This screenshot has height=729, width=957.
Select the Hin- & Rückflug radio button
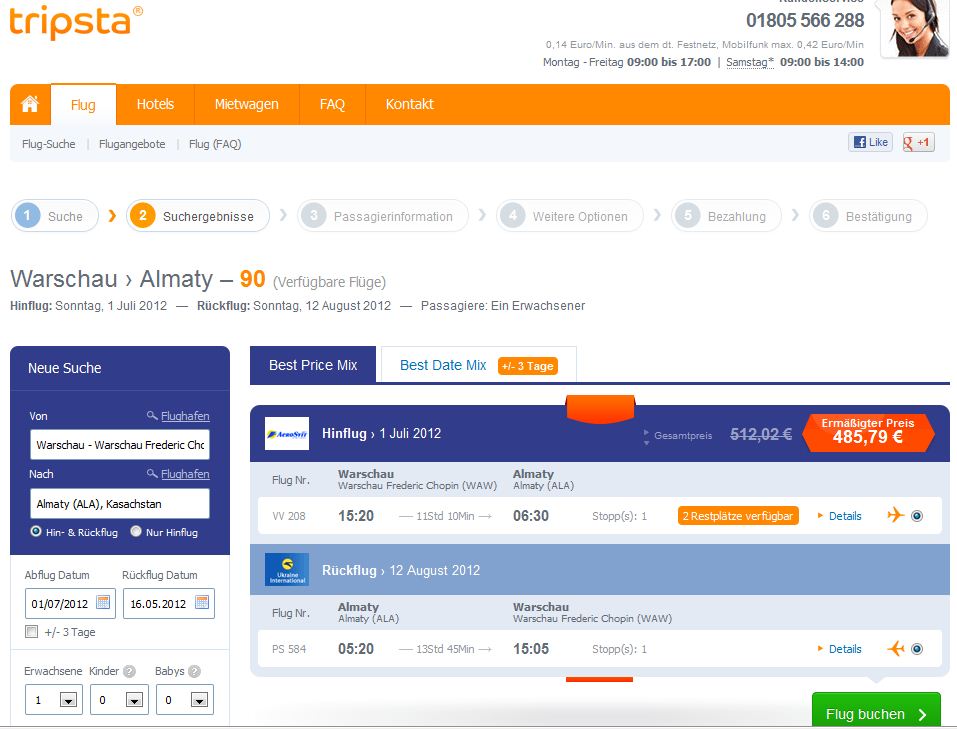(36, 531)
